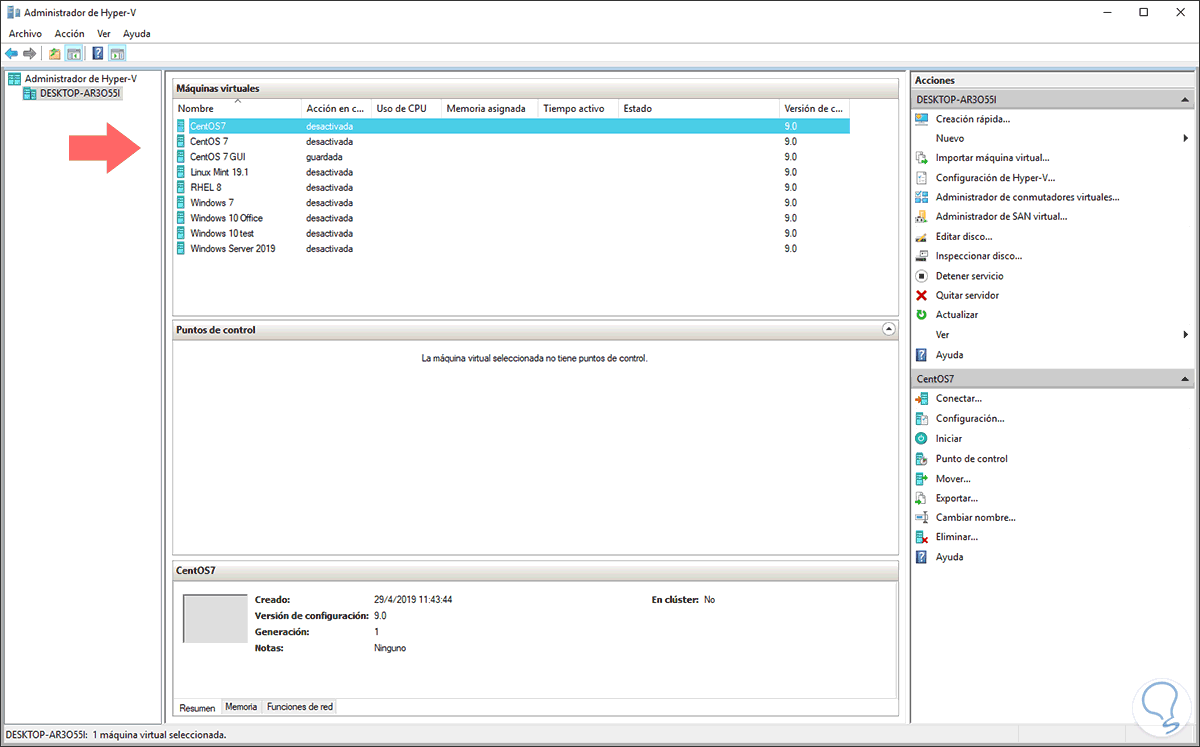Open Ayuda under the CentOS7 actions section
Screen dimensions: 1200x747
click(x=950, y=557)
